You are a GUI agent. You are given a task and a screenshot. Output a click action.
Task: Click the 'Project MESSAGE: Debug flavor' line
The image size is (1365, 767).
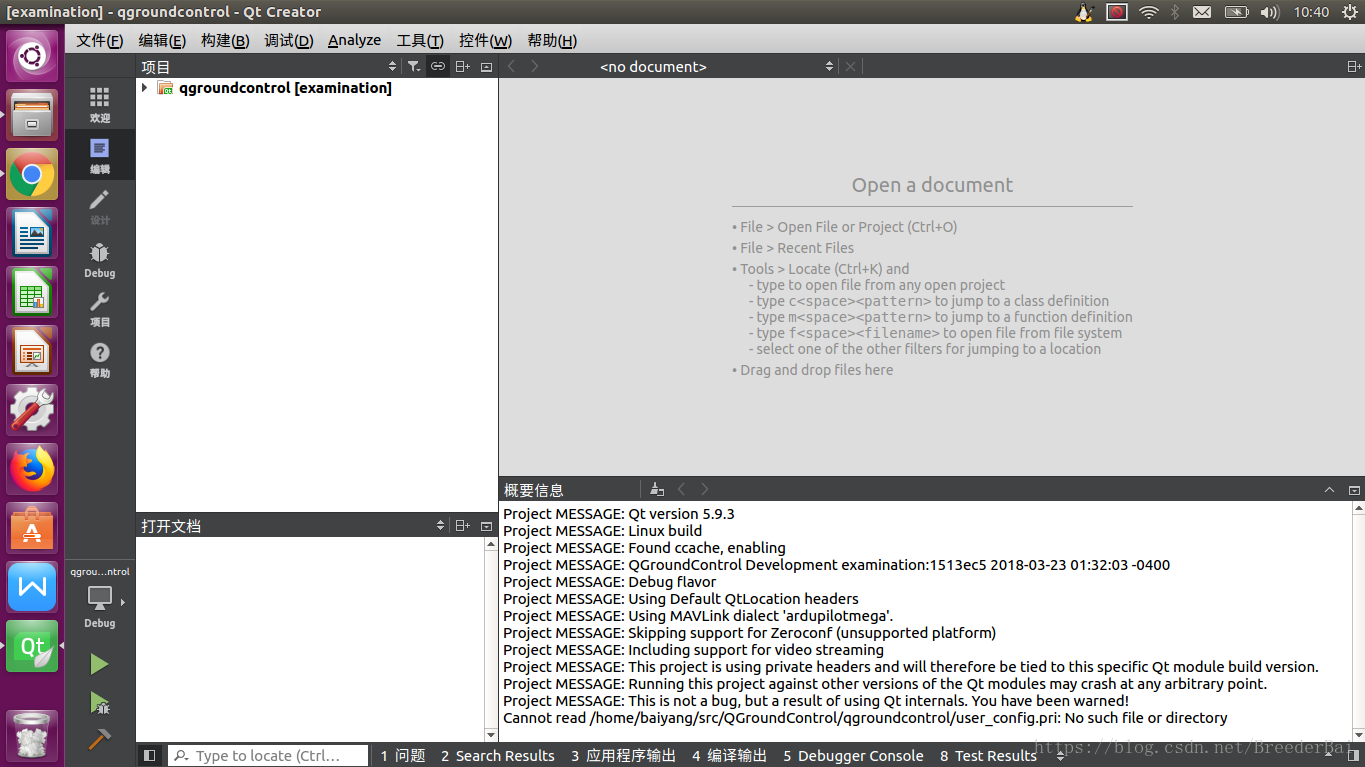pos(610,582)
